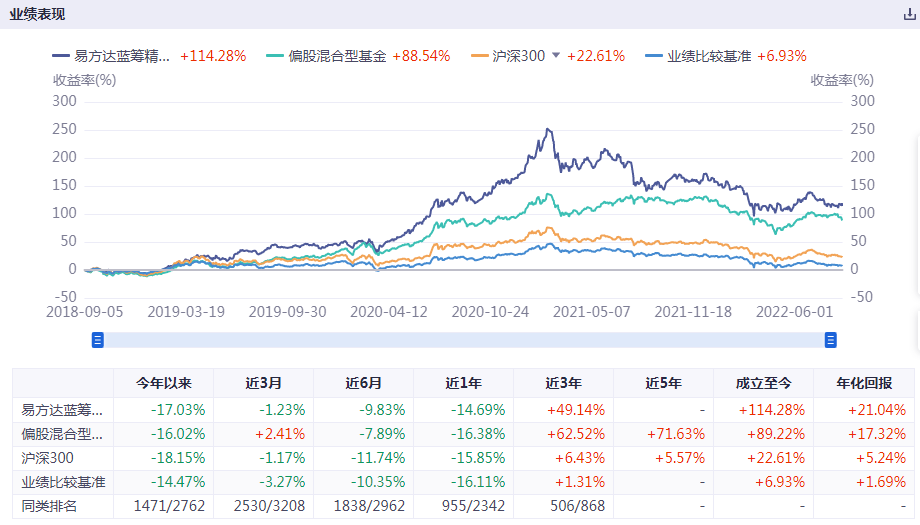
Task: Click the teal legend line marker
Action: pyautogui.click(x=276, y=56)
